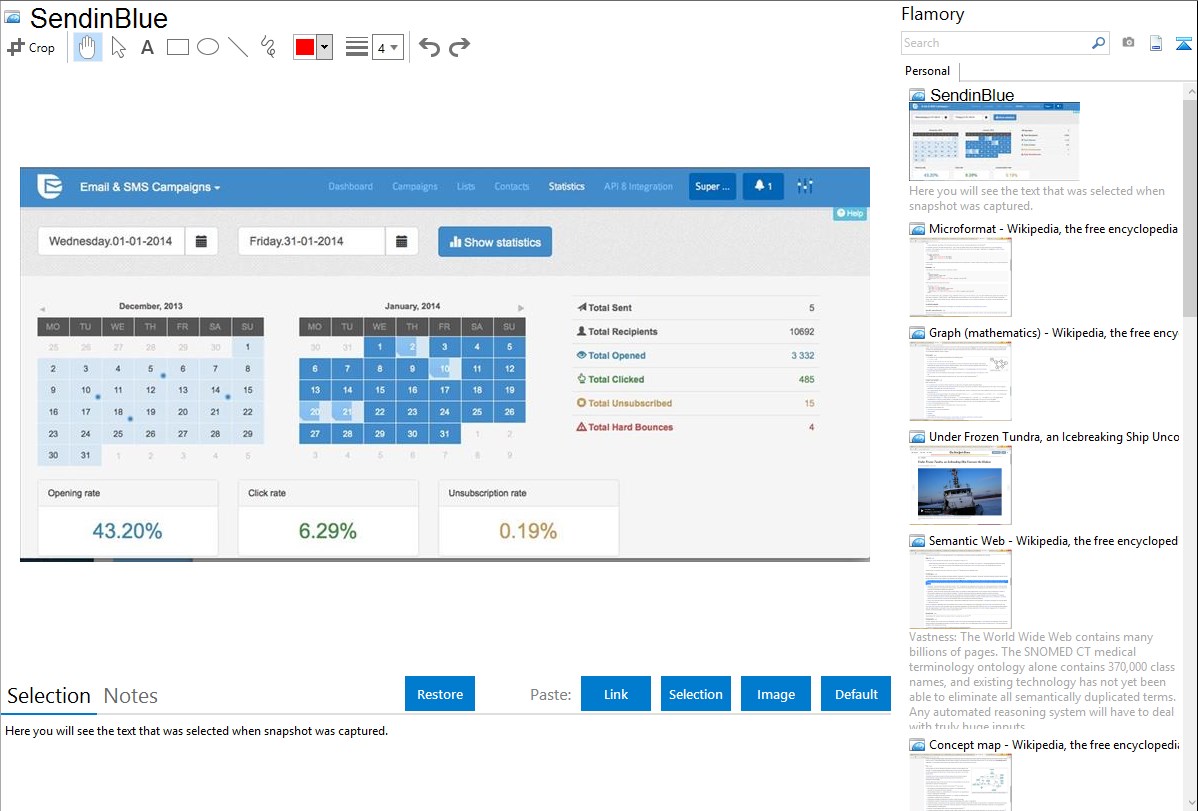
Task: Open the start date calendar icon
Action: [x=202, y=242]
